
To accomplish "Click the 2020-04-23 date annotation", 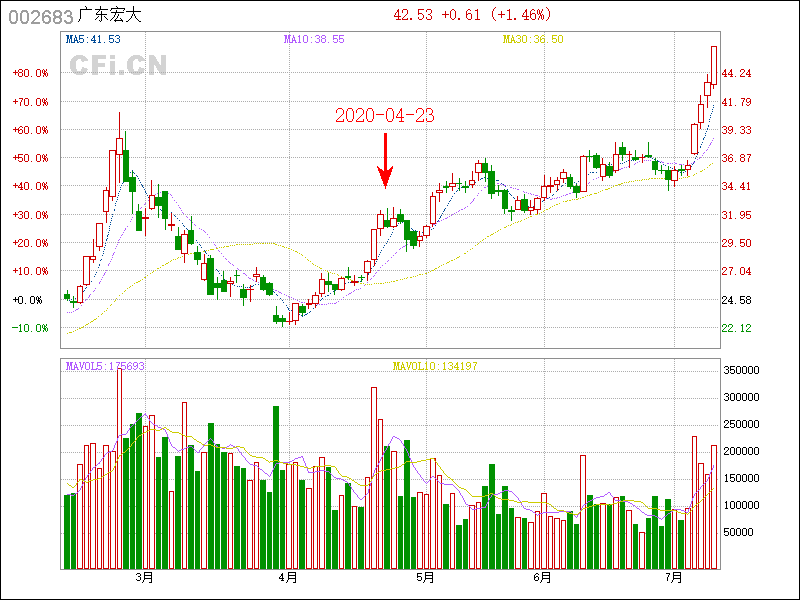I will 384,115.
